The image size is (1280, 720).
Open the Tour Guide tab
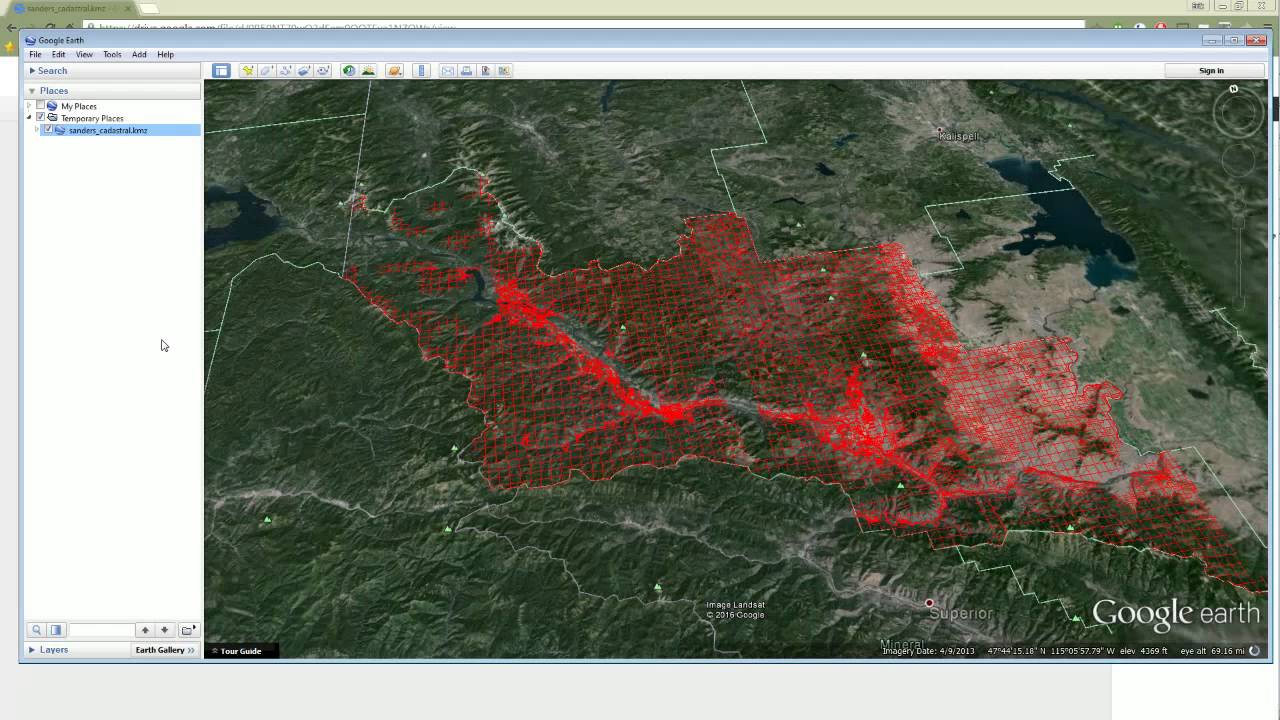pyautogui.click(x=241, y=651)
